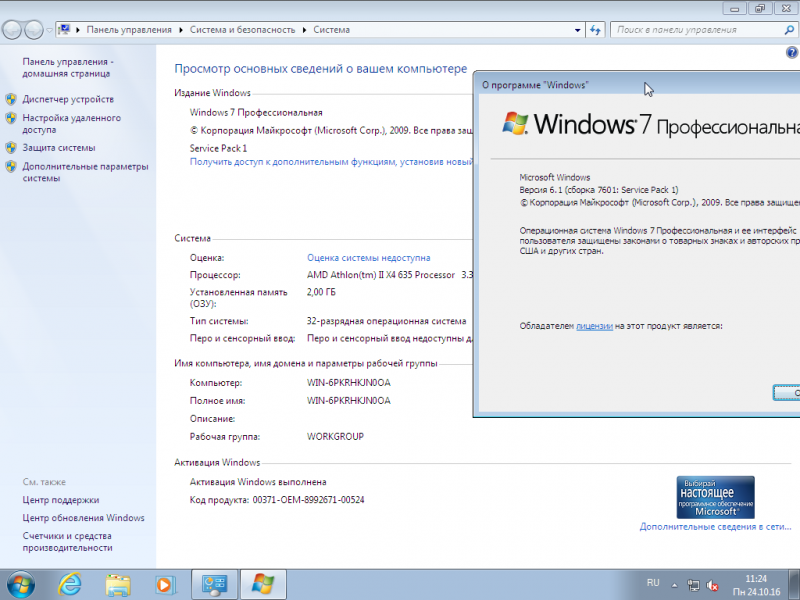800x600 pixels.
Task: Open Device Manager link in sidebar
Action: point(68,99)
